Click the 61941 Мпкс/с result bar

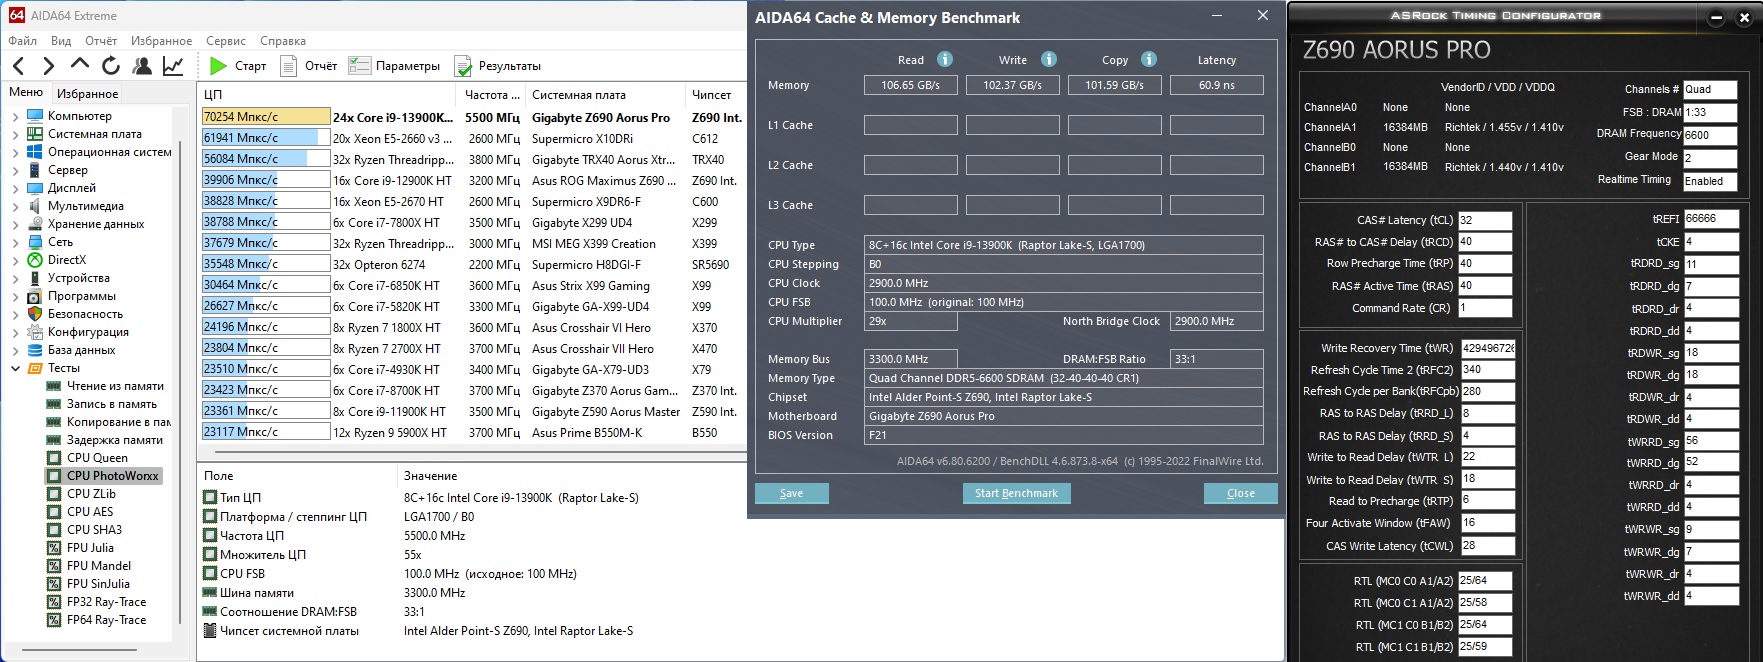(266, 138)
